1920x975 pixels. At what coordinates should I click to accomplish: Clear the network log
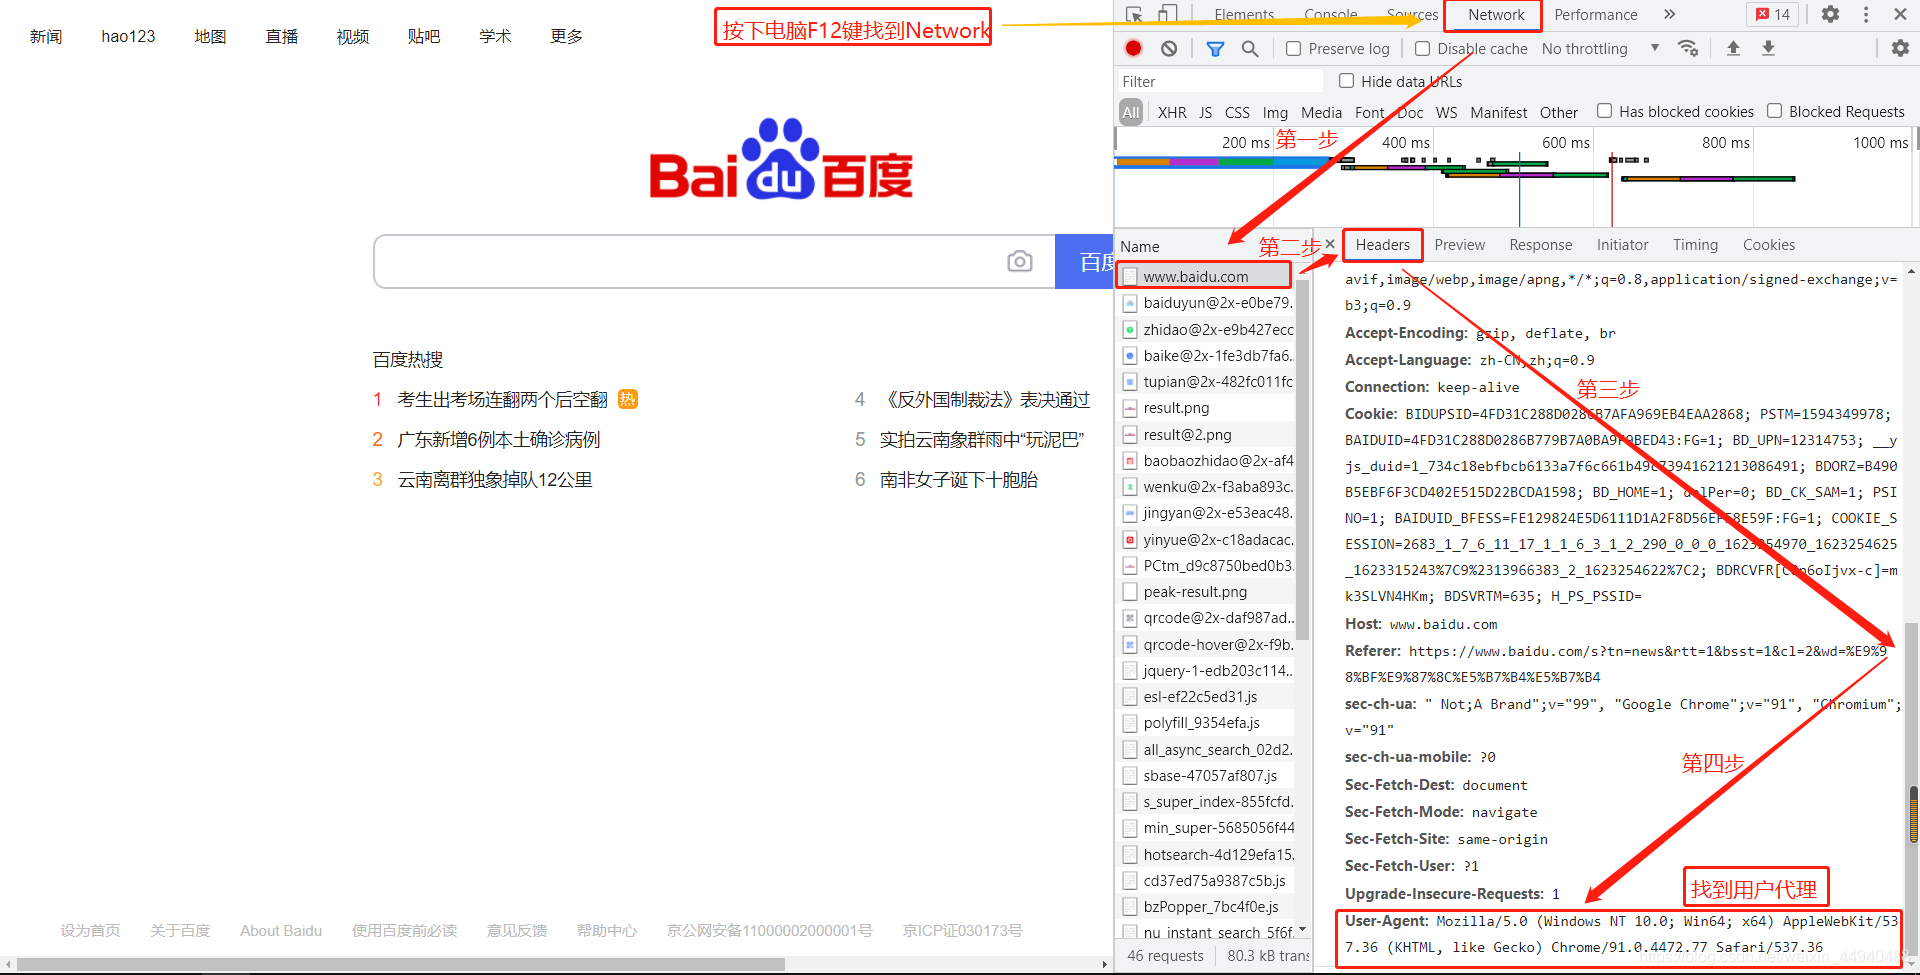[1169, 48]
